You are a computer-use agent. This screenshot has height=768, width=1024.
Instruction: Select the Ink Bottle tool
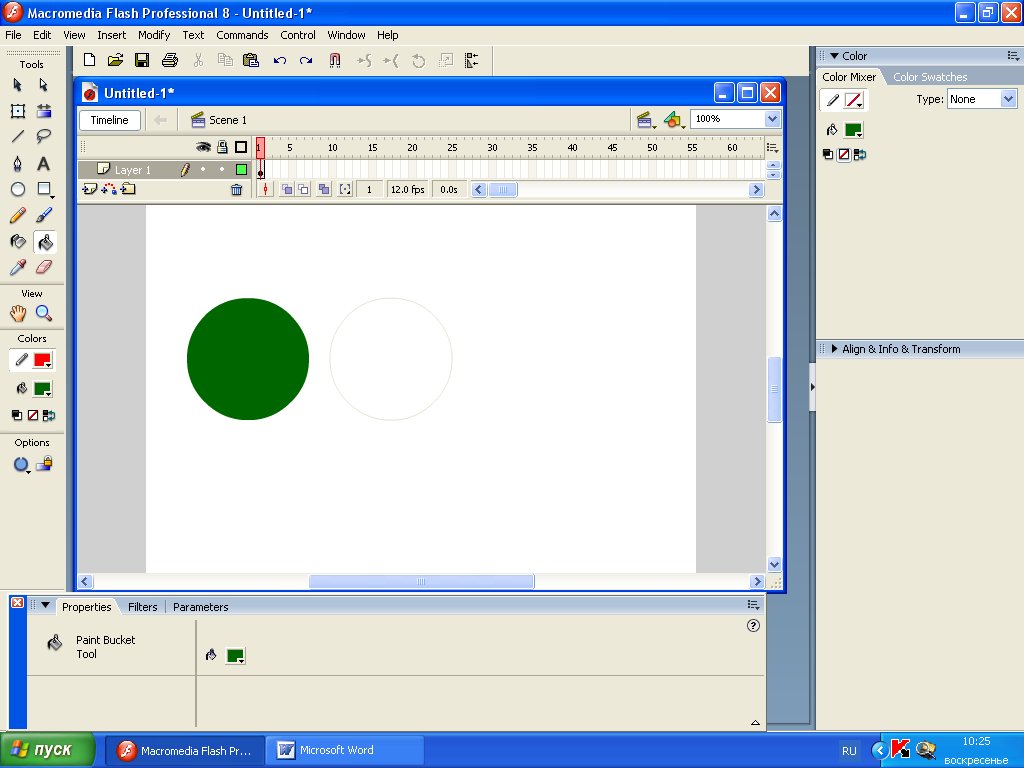click(x=18, y=242)
